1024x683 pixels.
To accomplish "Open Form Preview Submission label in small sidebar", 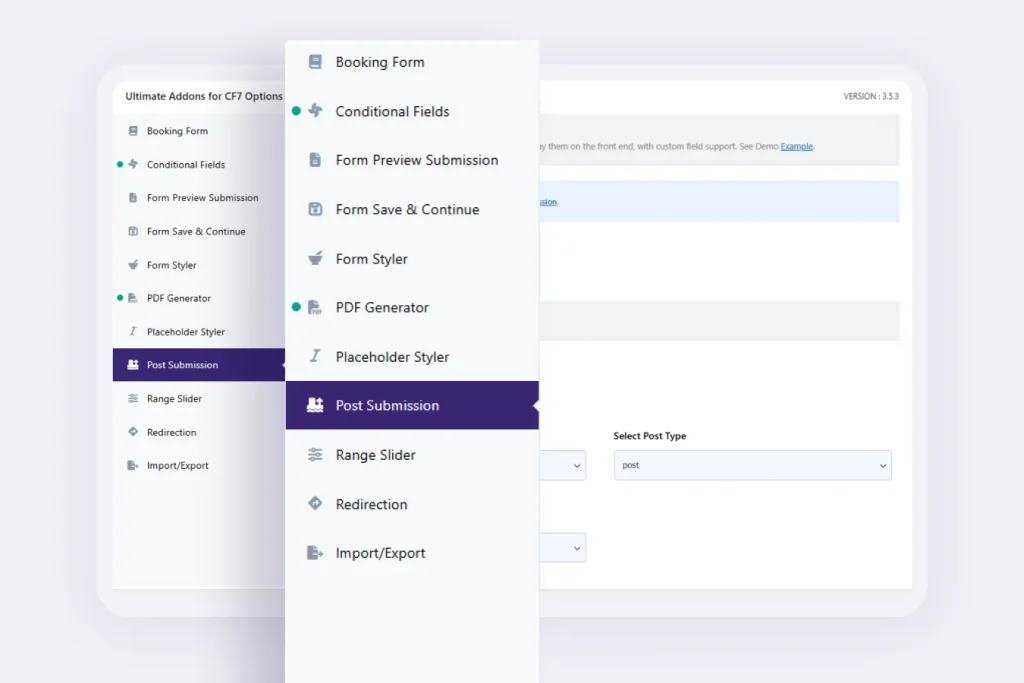I will [202, 197].
